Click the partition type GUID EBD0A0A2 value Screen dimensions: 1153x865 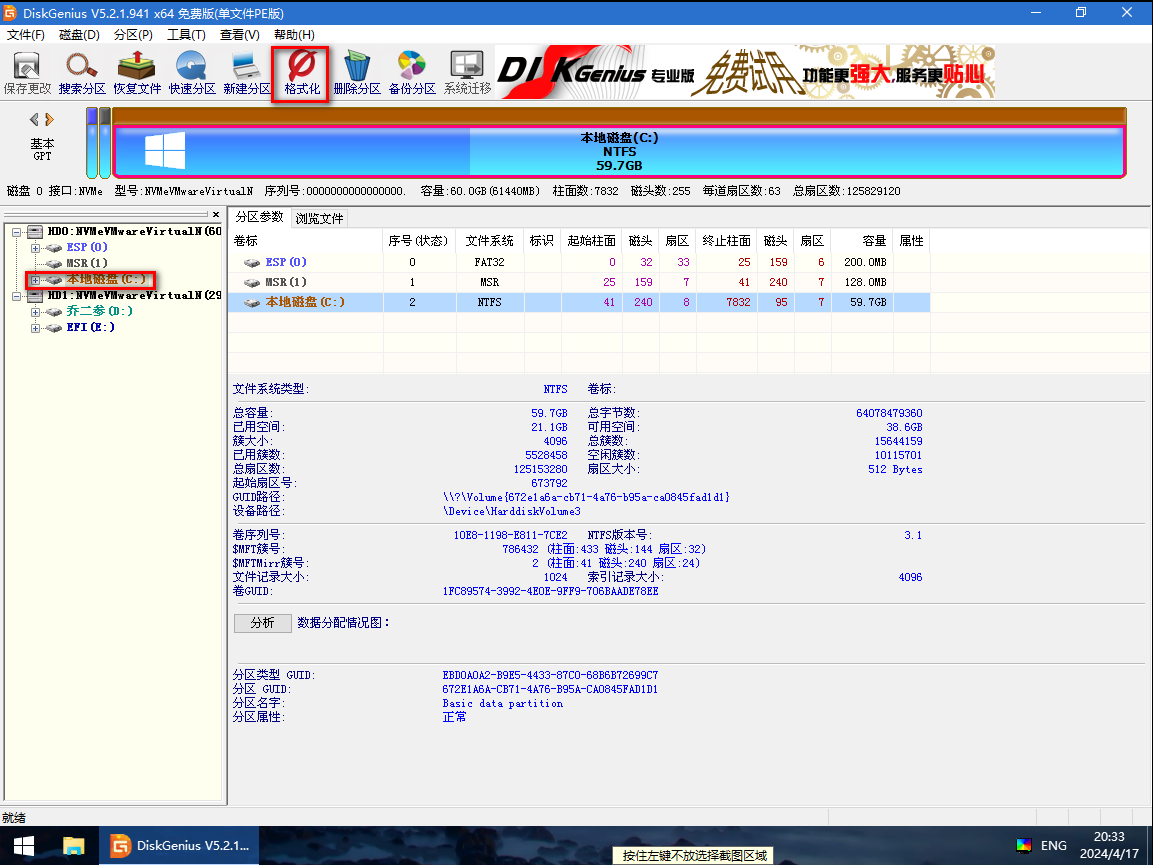550,675
